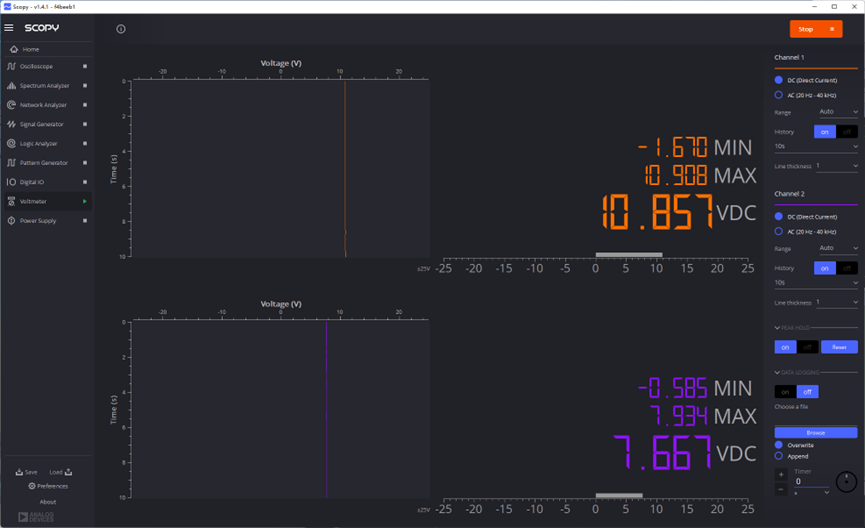Select Append logging mode
This screenshot has height=528, width=865.
point(778,456)
